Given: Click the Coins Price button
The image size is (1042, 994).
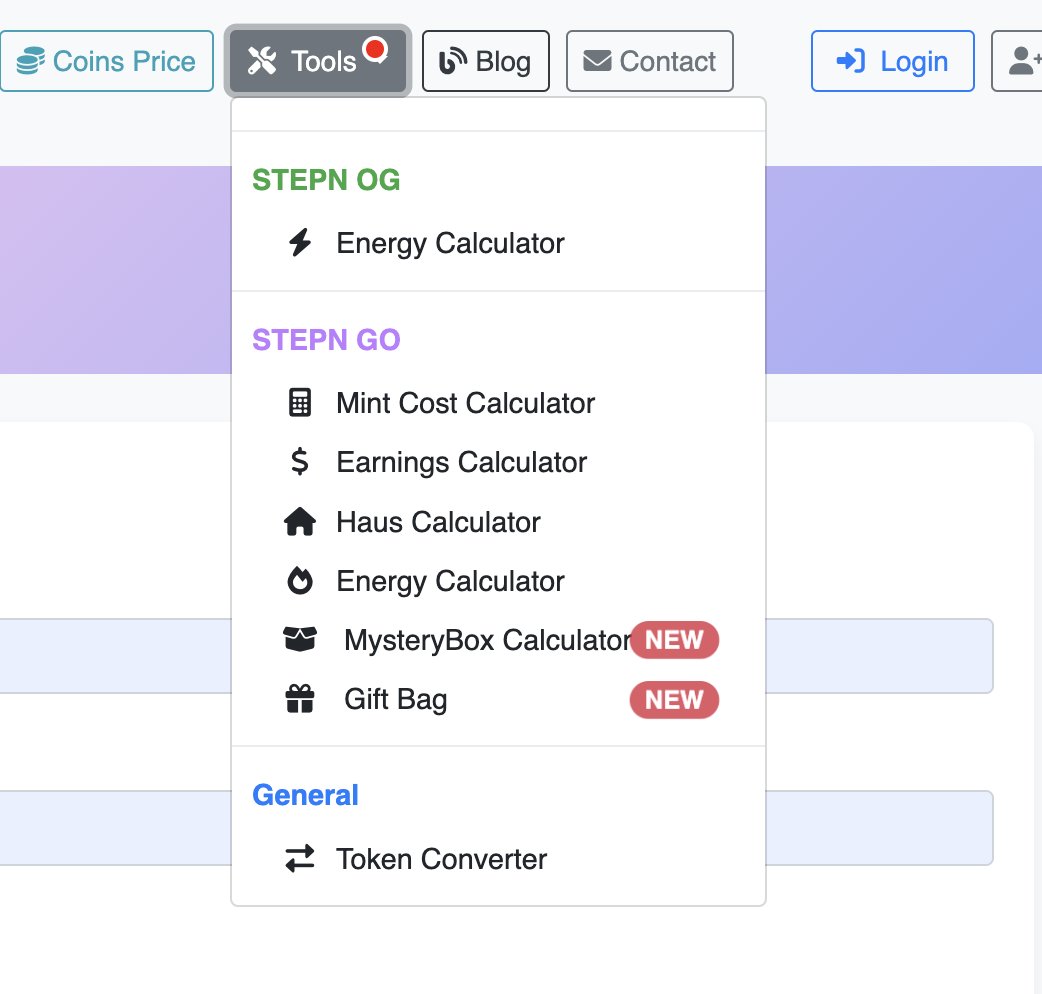Looking at the screenshot, I should coord(106,62).
